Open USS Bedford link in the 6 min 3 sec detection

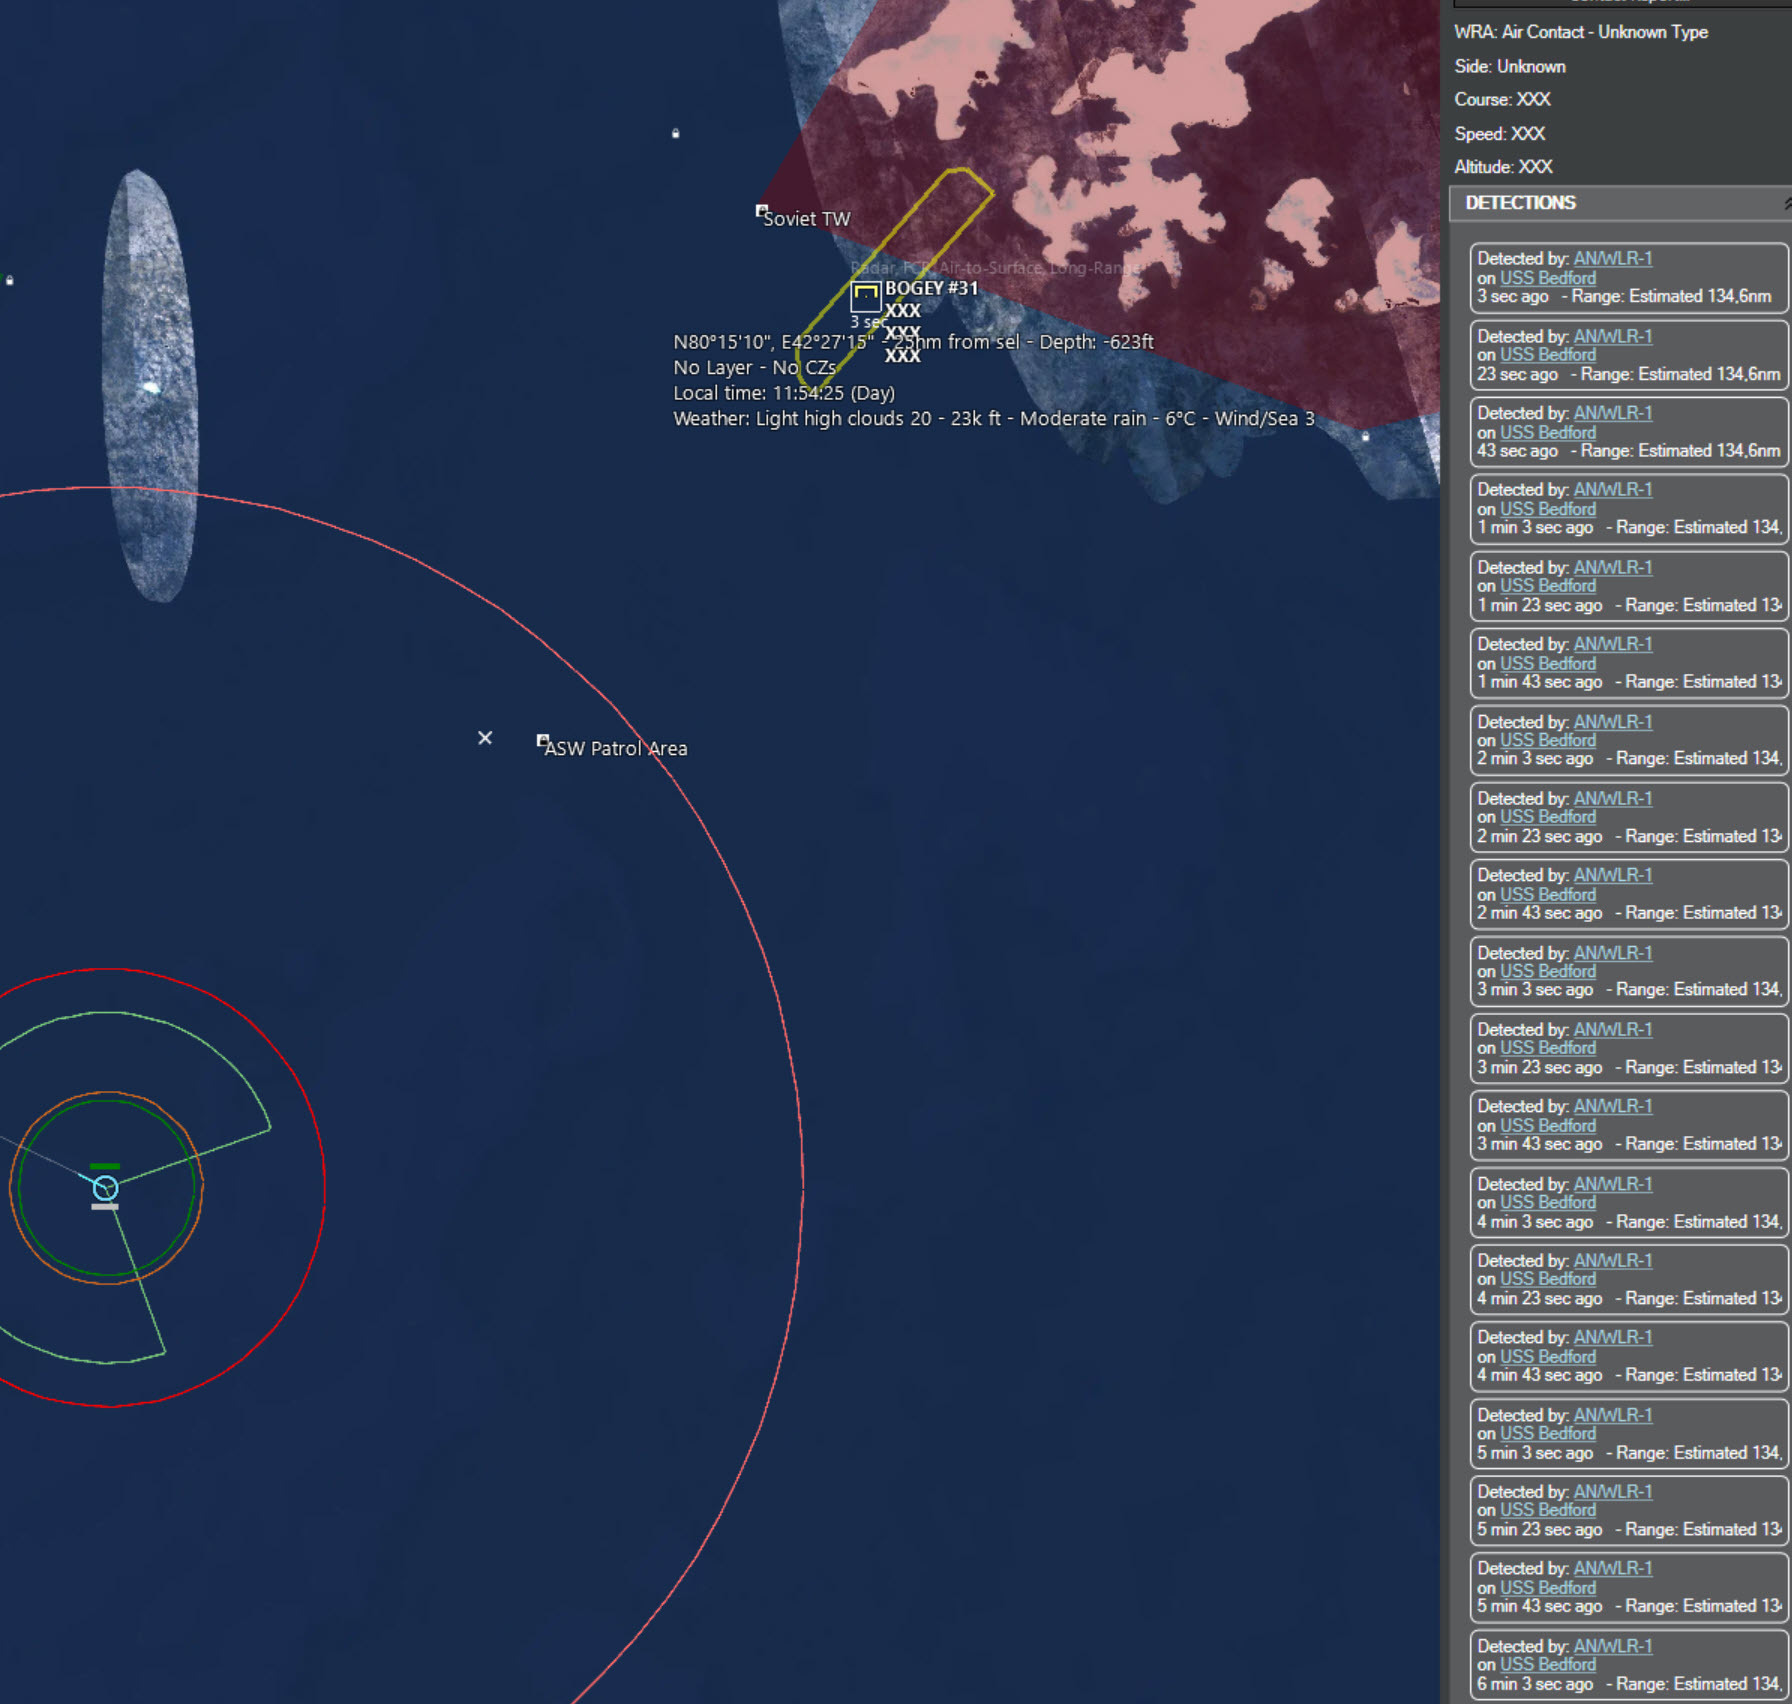click(x=1547, y=1664)
